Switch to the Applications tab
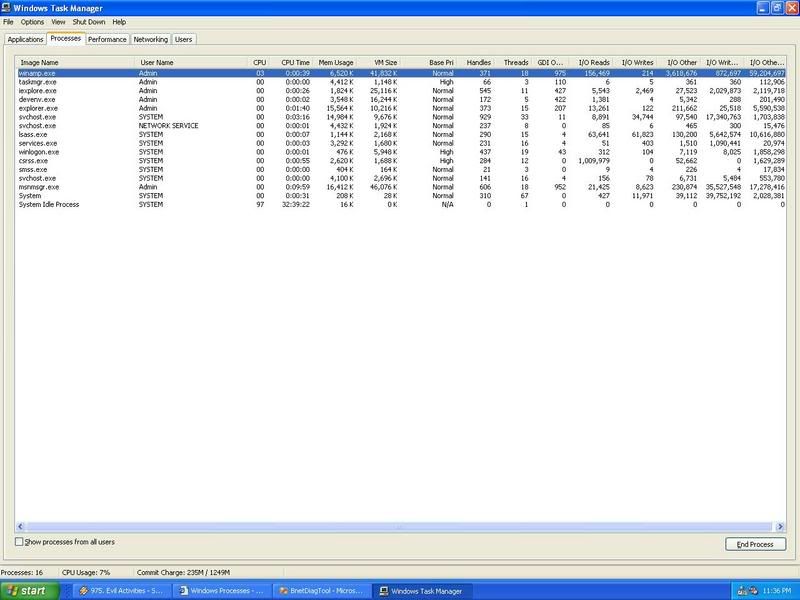 [26, 39]
